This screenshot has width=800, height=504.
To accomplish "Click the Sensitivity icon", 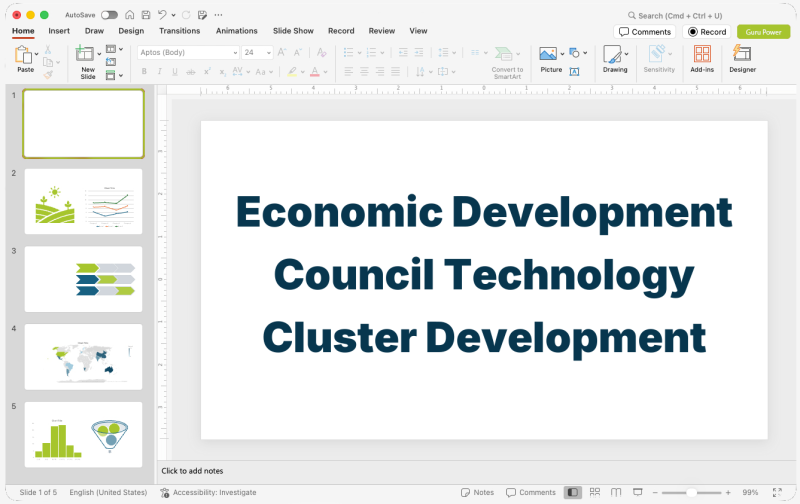I will point(657,54).
